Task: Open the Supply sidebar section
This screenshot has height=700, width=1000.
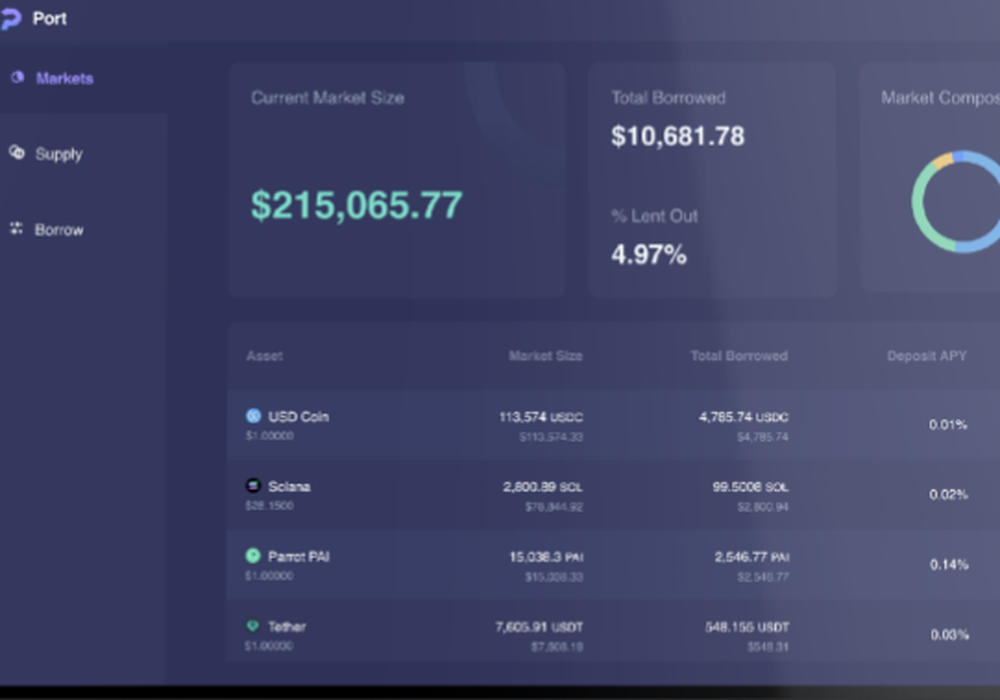Action: [59, 154]
